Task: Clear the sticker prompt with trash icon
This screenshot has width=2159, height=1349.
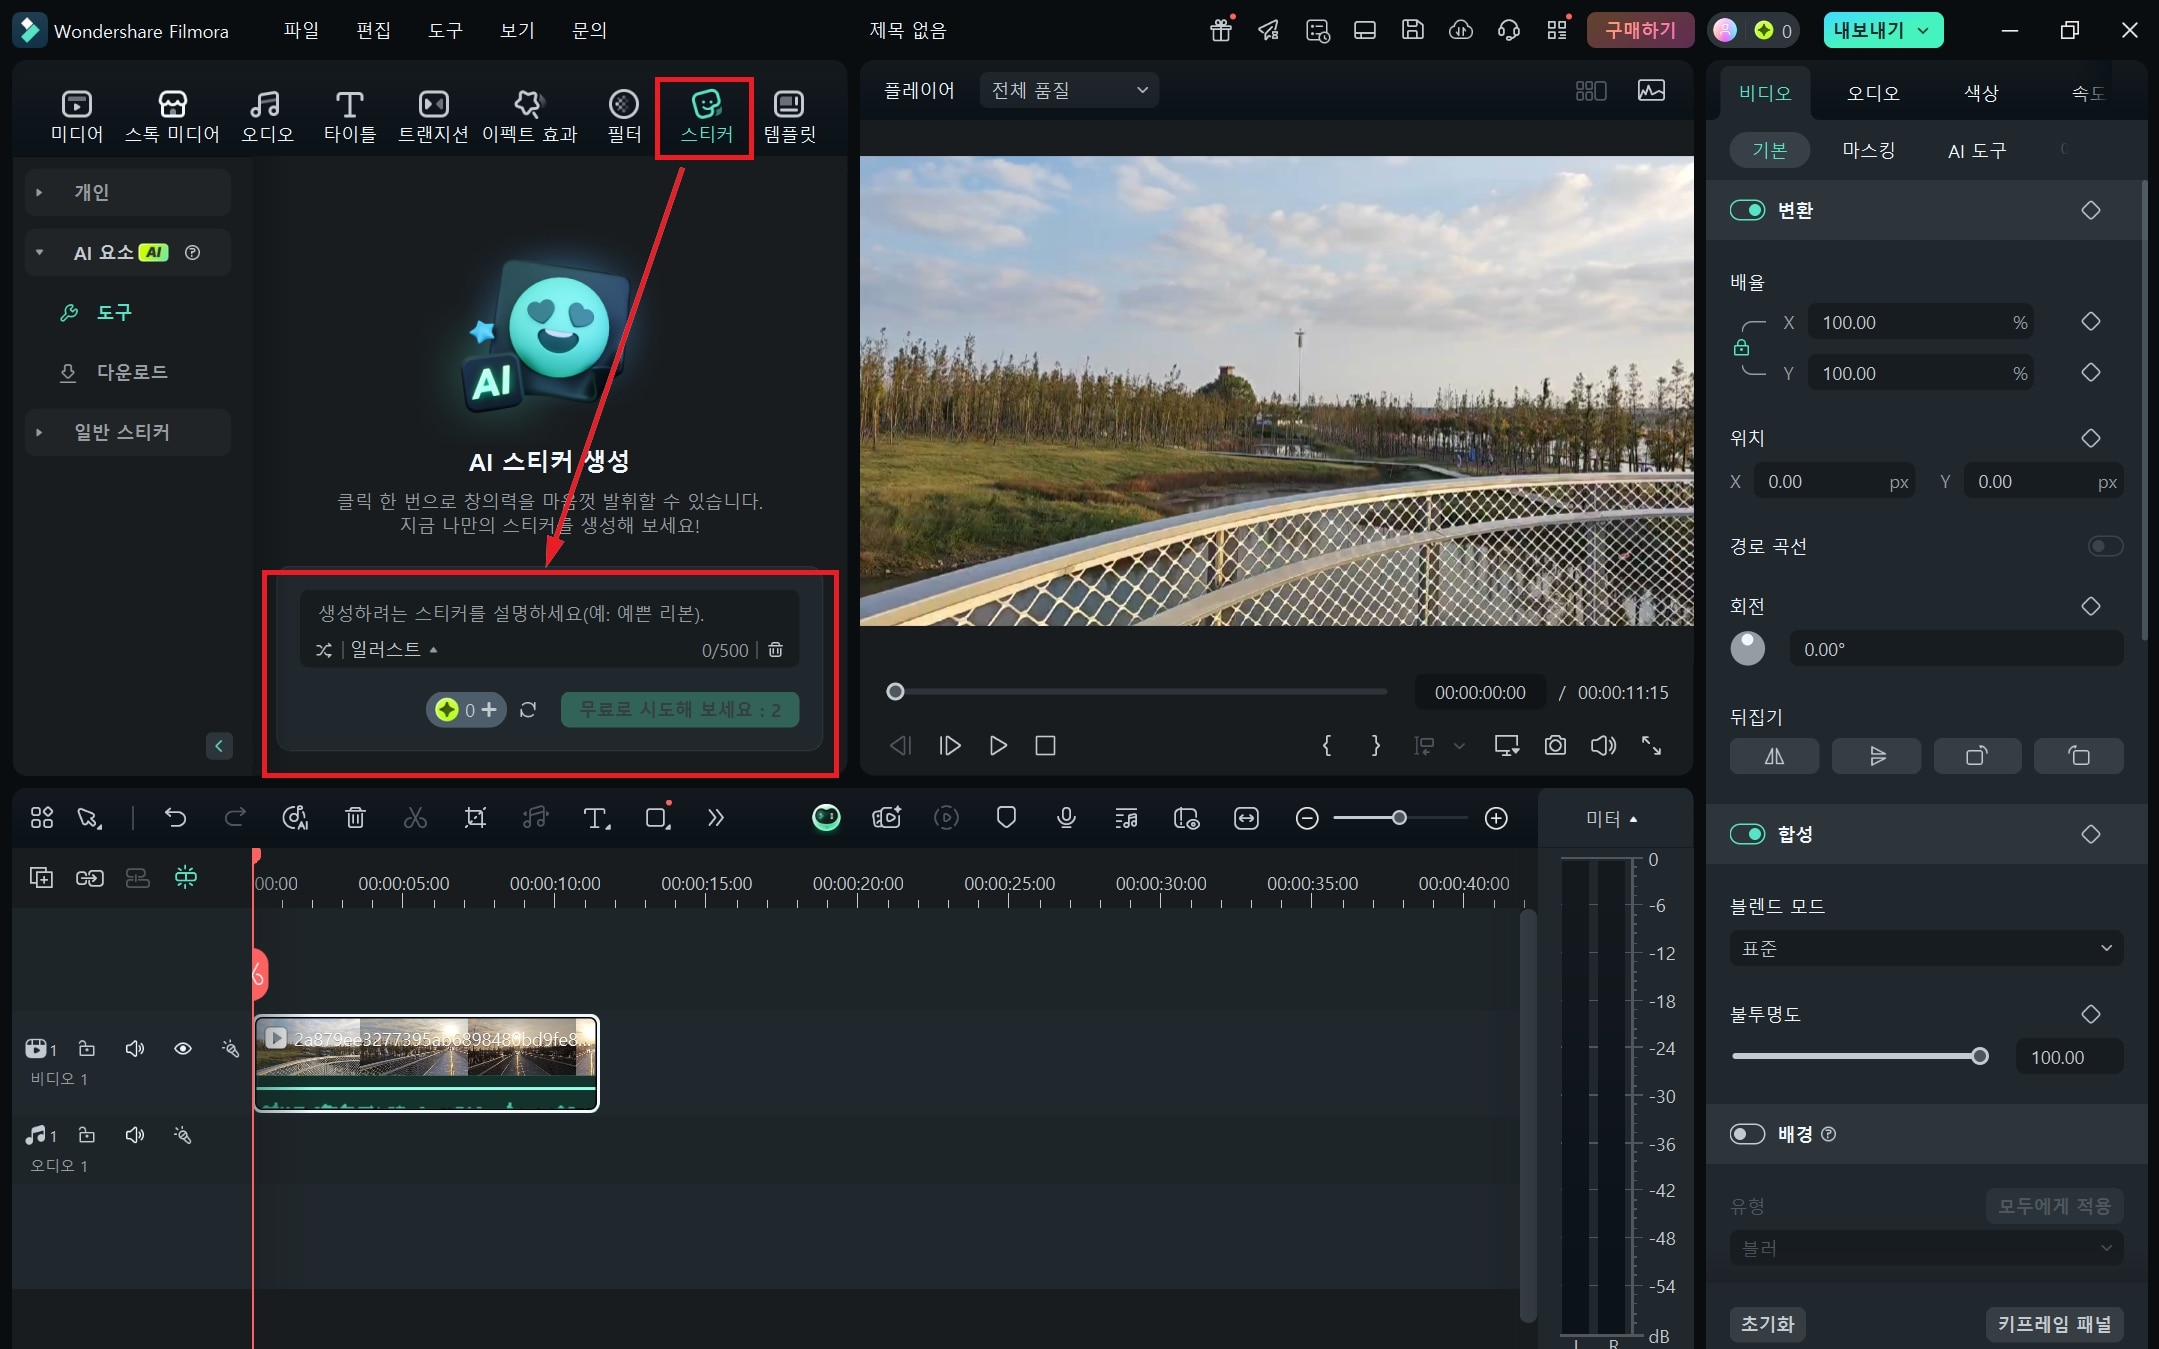Action: pyautogui.click(x=775, y=650)
